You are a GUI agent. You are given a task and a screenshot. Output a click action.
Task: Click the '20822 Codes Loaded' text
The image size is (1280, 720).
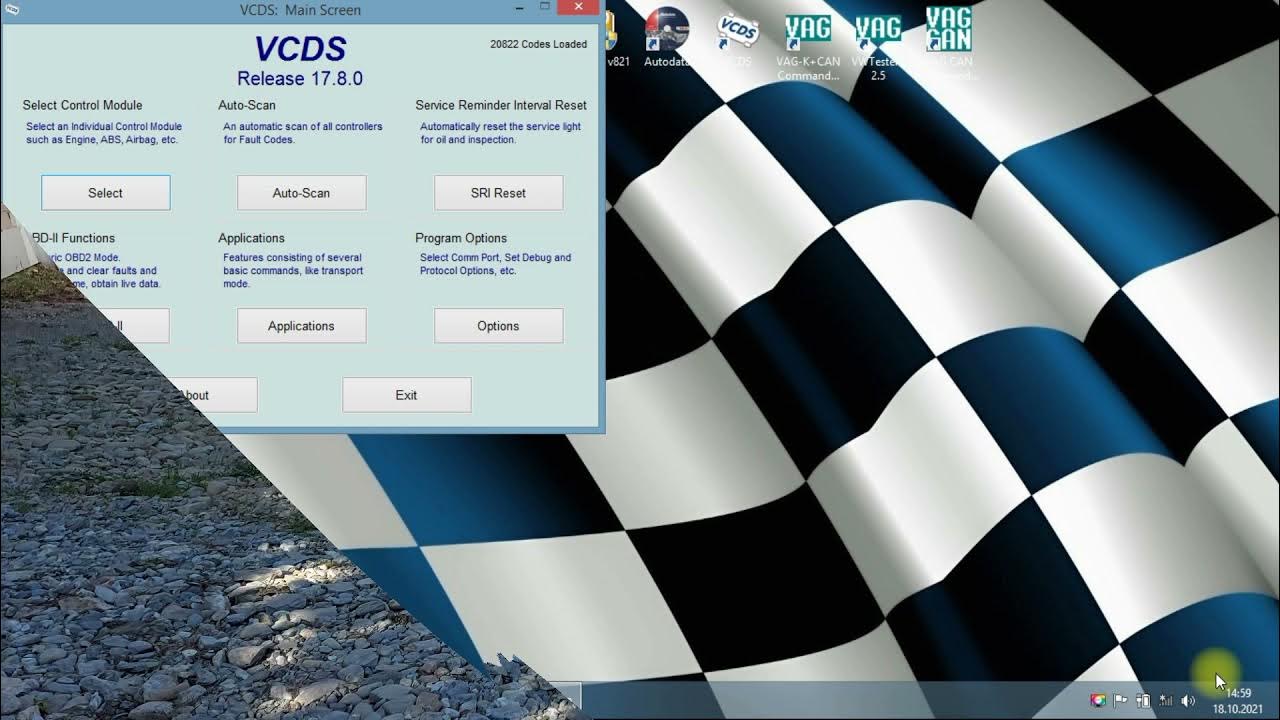tap(539, 44)
